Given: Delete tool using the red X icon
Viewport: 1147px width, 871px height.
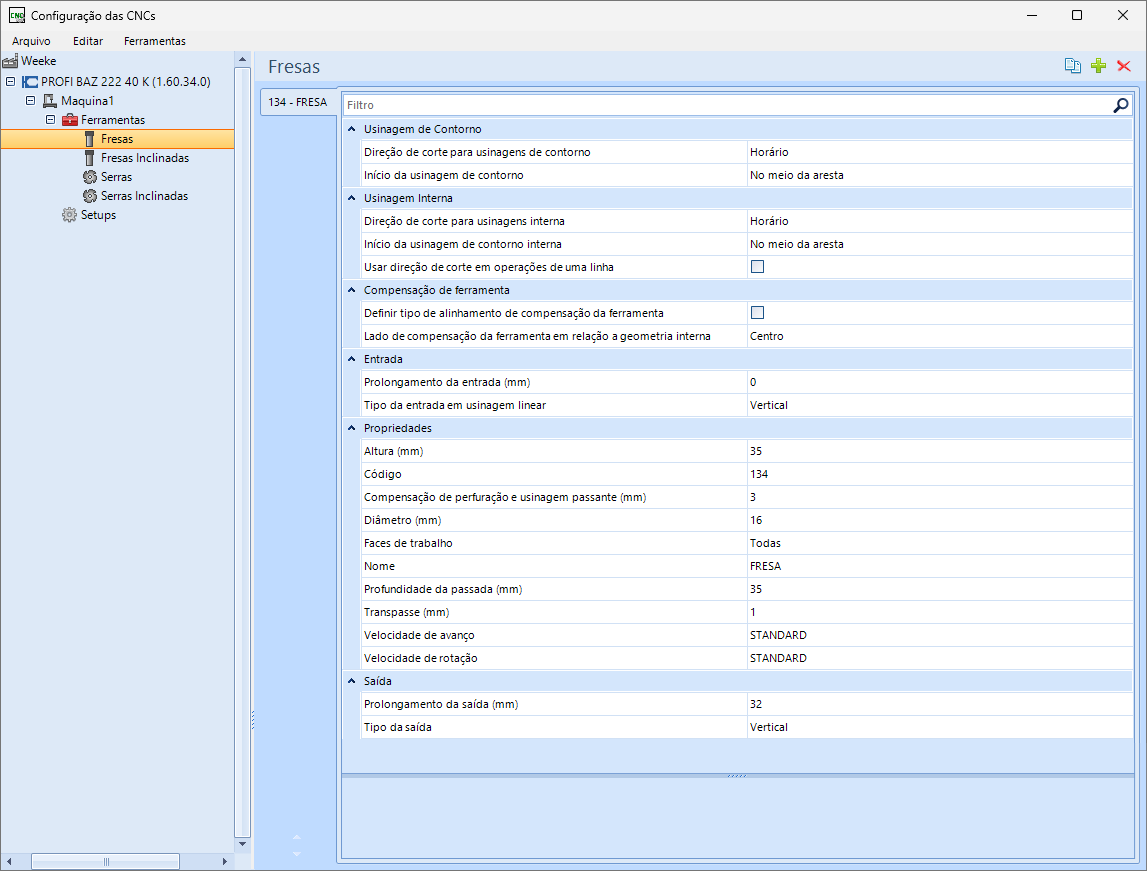Looking at the screenshot, I should coord(1124,66).
